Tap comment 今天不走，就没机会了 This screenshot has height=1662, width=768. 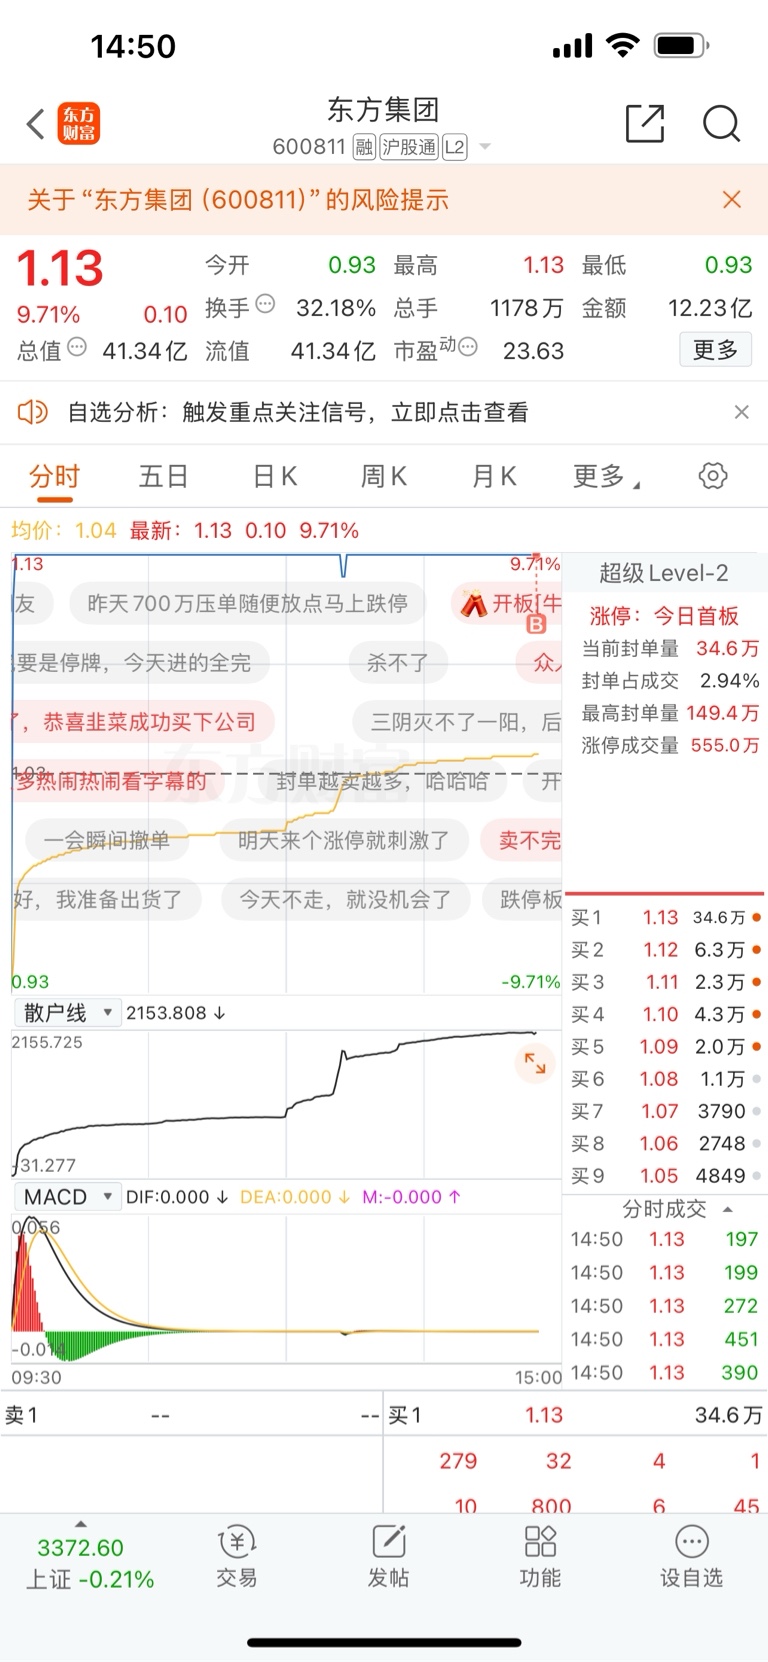[x=345, y=900]
